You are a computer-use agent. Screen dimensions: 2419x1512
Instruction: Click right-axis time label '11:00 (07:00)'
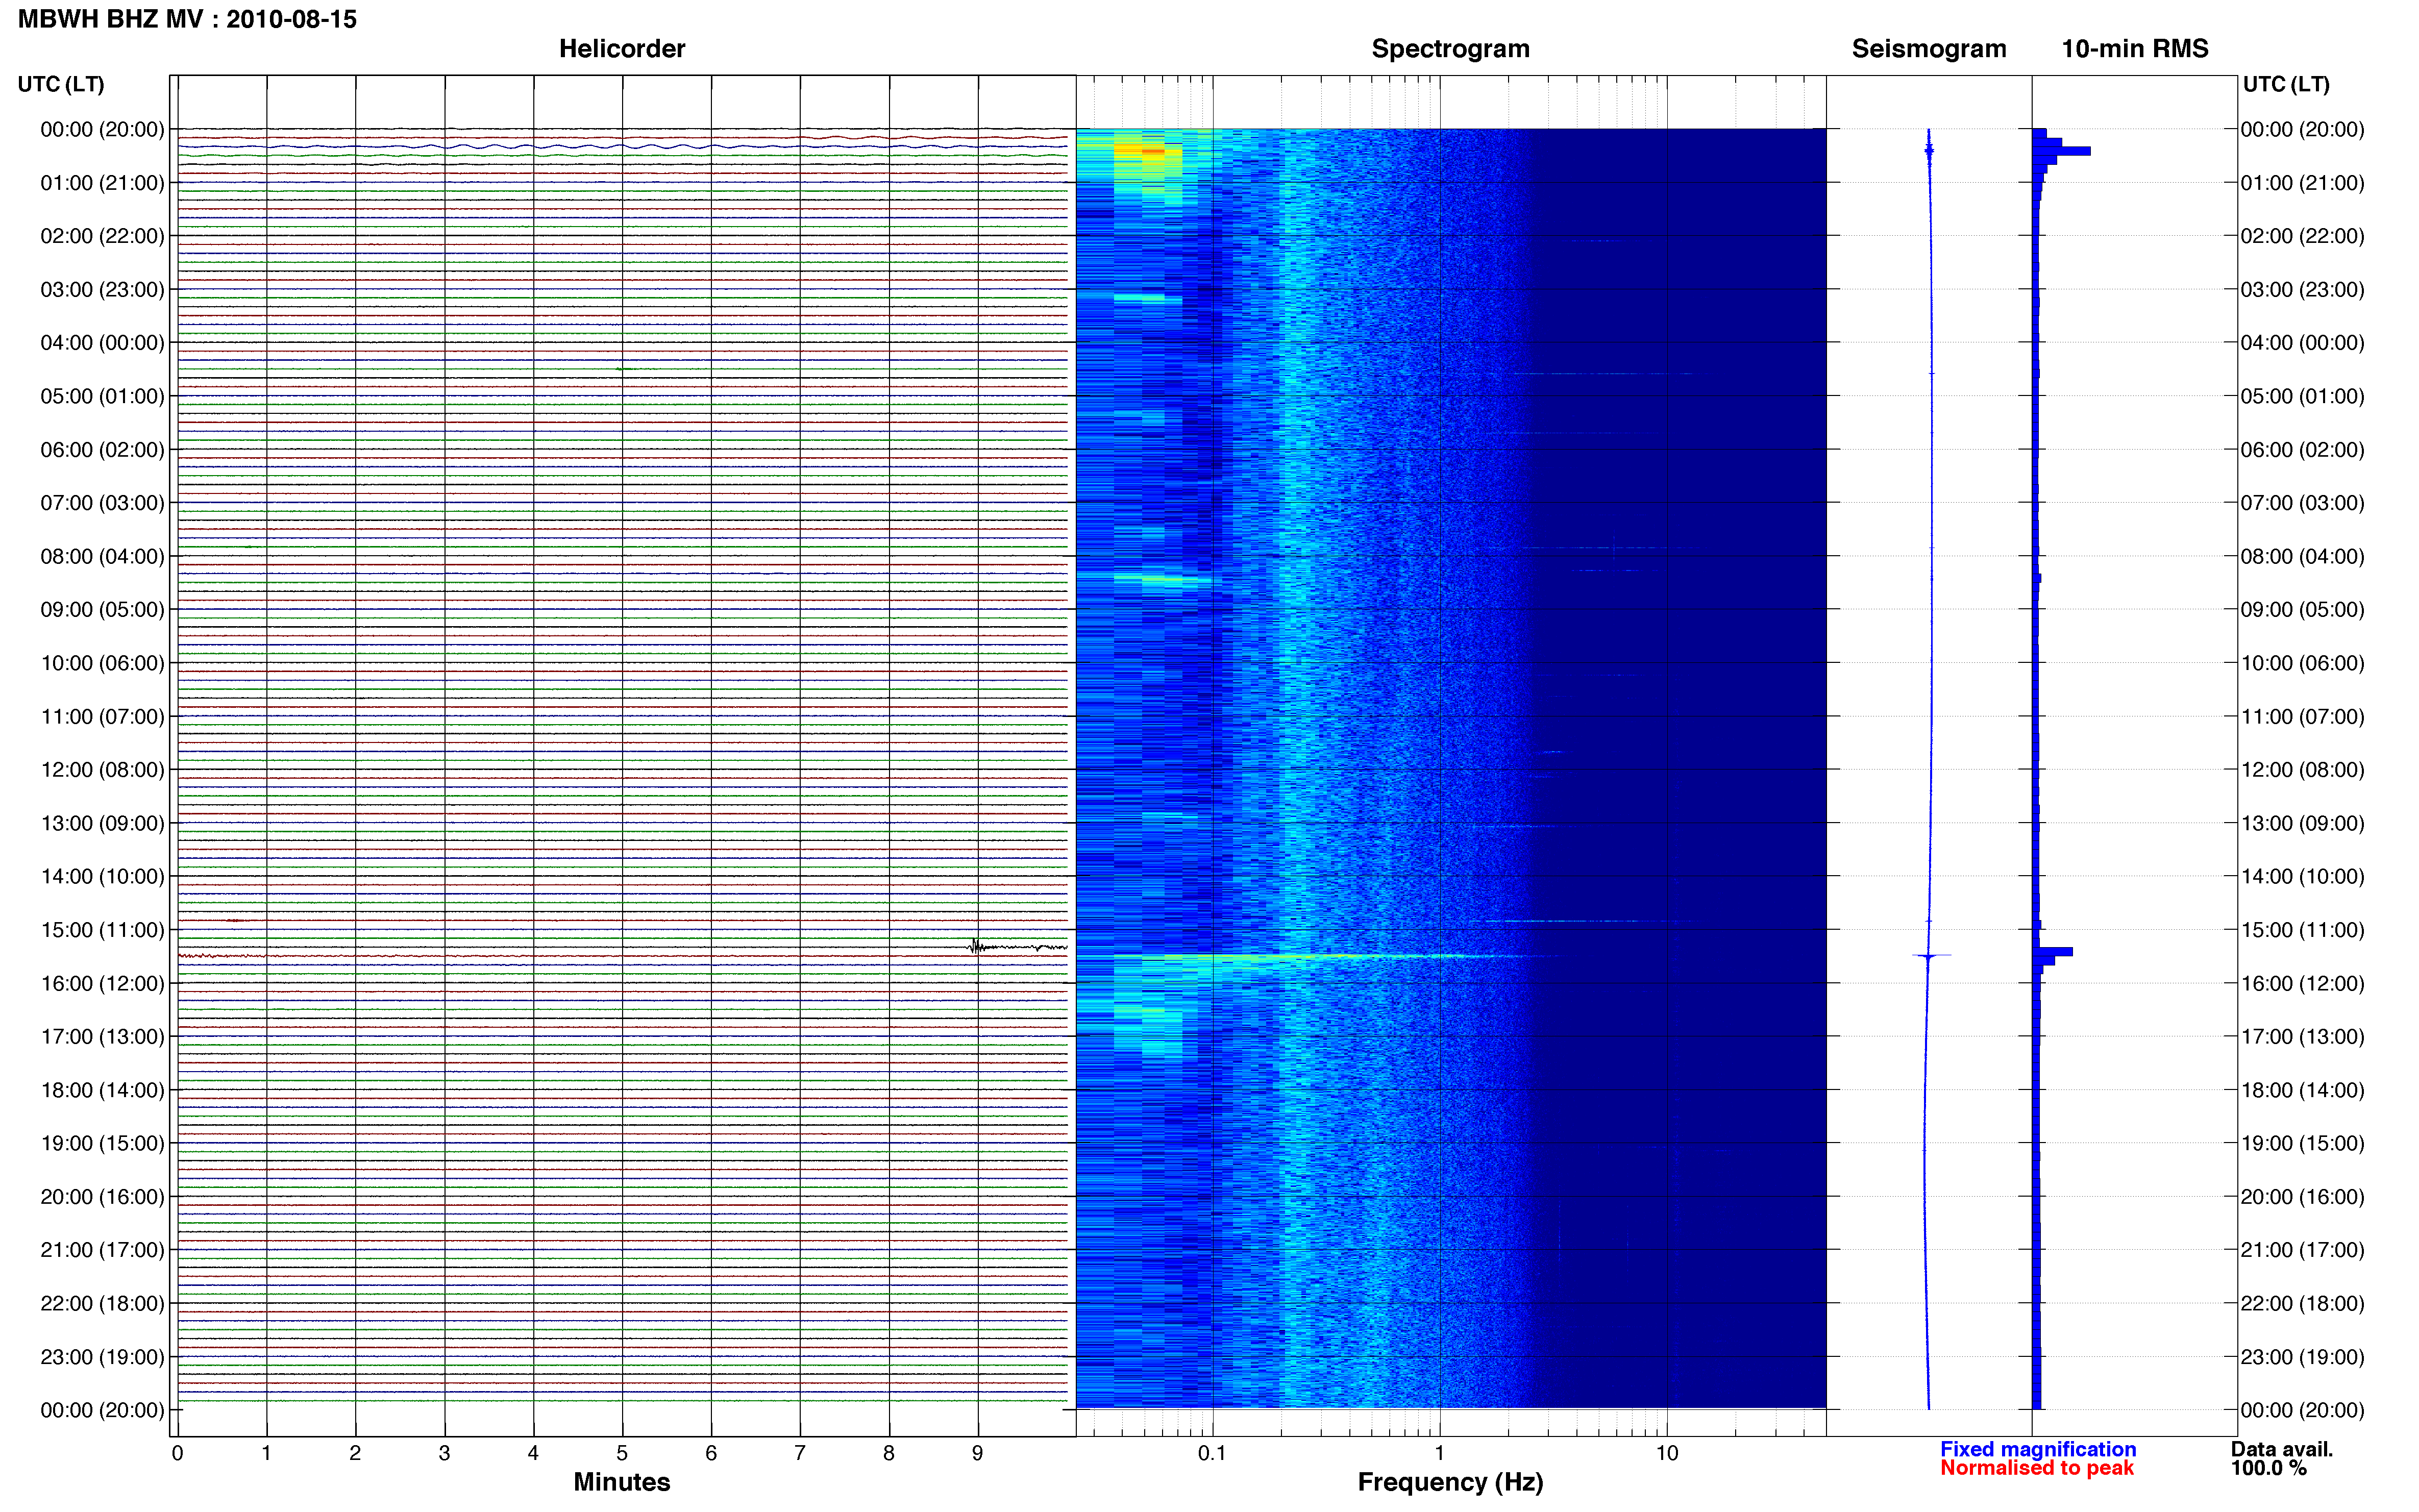(2302, 717)
